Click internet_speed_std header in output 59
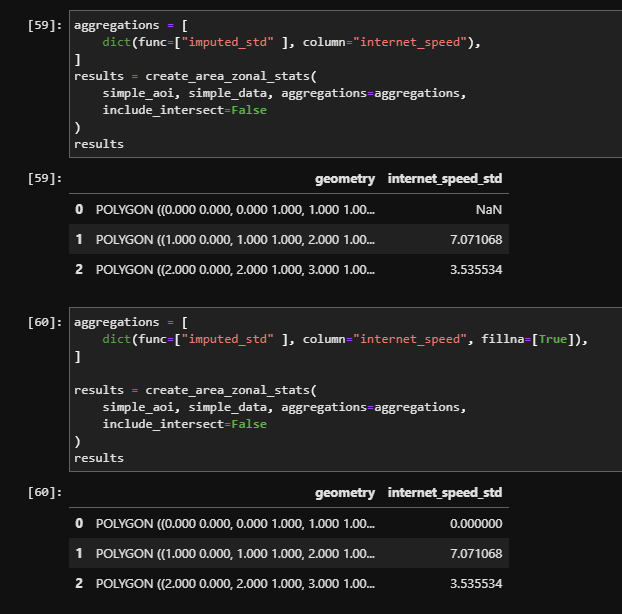 click(x=445, y=179)
